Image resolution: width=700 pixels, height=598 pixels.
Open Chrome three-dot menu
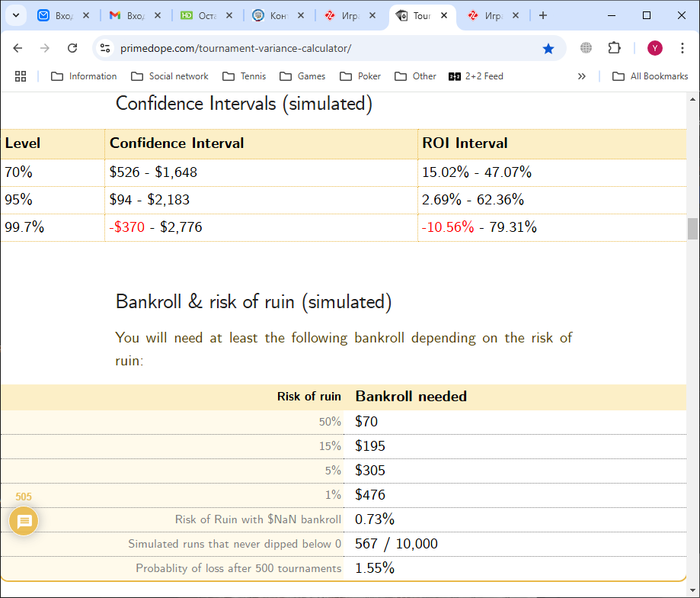[x=682, y=48]
